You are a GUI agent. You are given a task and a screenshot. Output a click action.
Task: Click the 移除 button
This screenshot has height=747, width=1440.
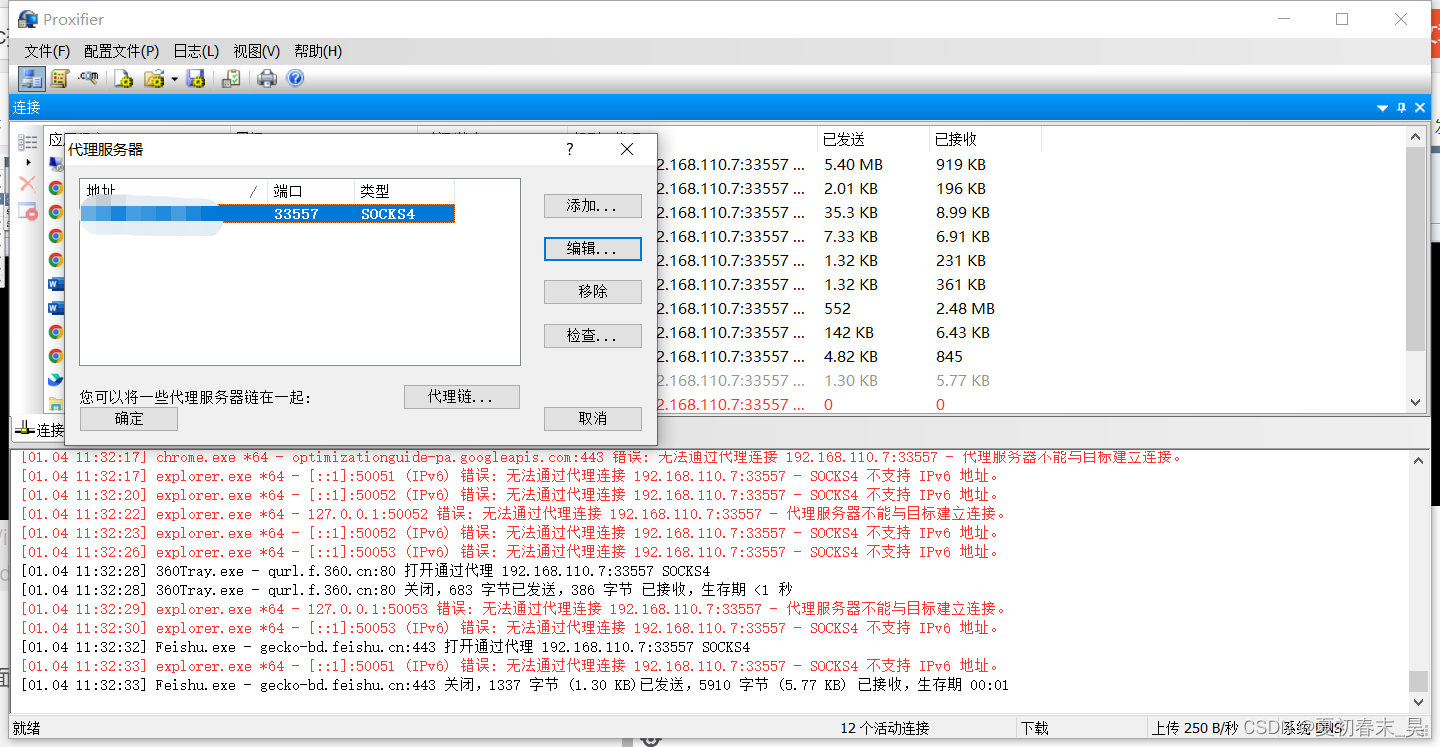[593, 292]
